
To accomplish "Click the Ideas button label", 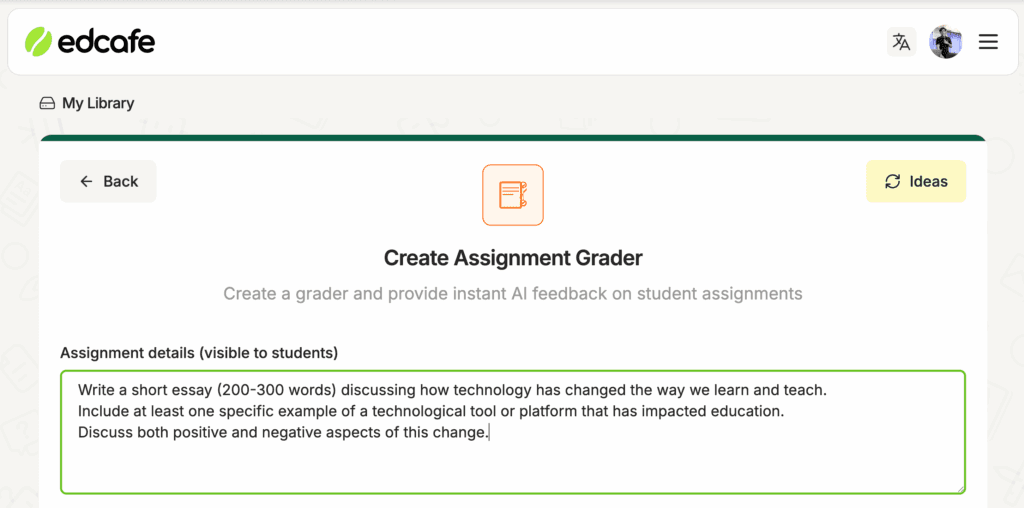I will click(929, 182).
